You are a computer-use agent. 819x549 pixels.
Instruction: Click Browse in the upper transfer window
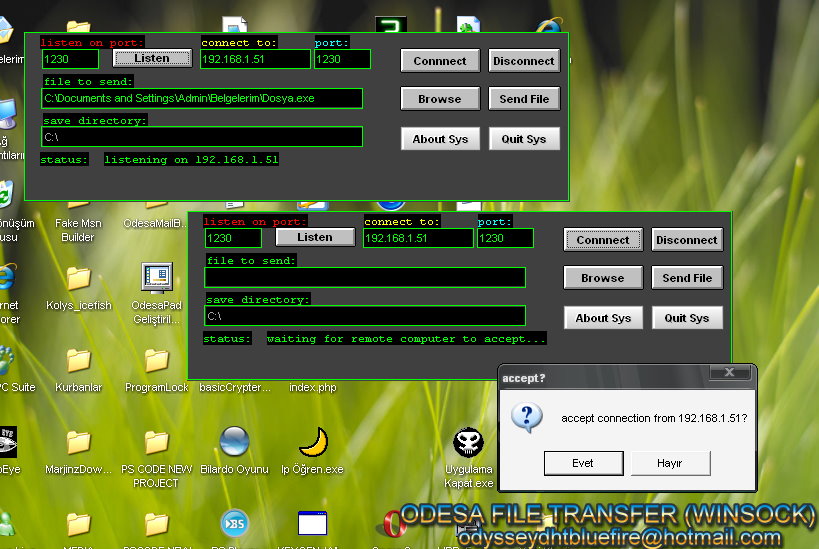point(440,99)
